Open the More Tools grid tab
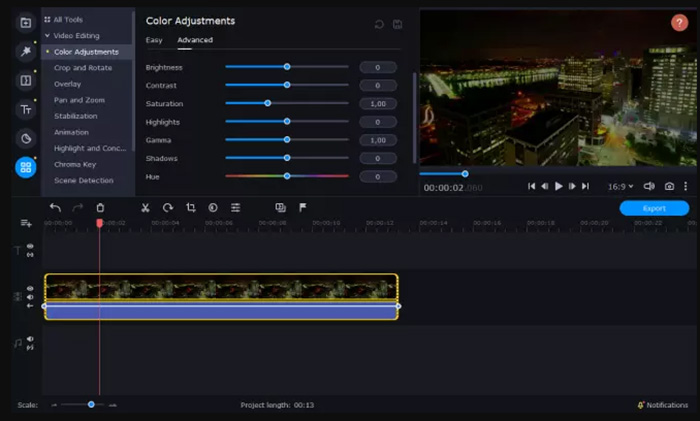Screen dimensions: 700x421 coord(25,167)
